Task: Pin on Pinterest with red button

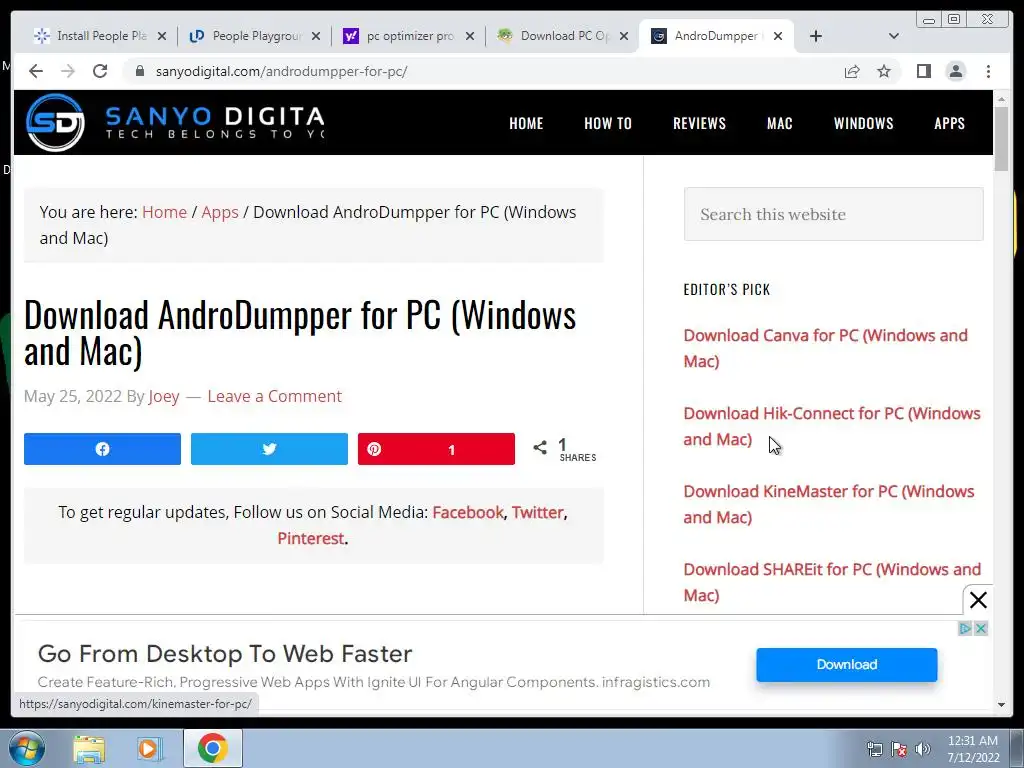Action: (x=436, y=449)
